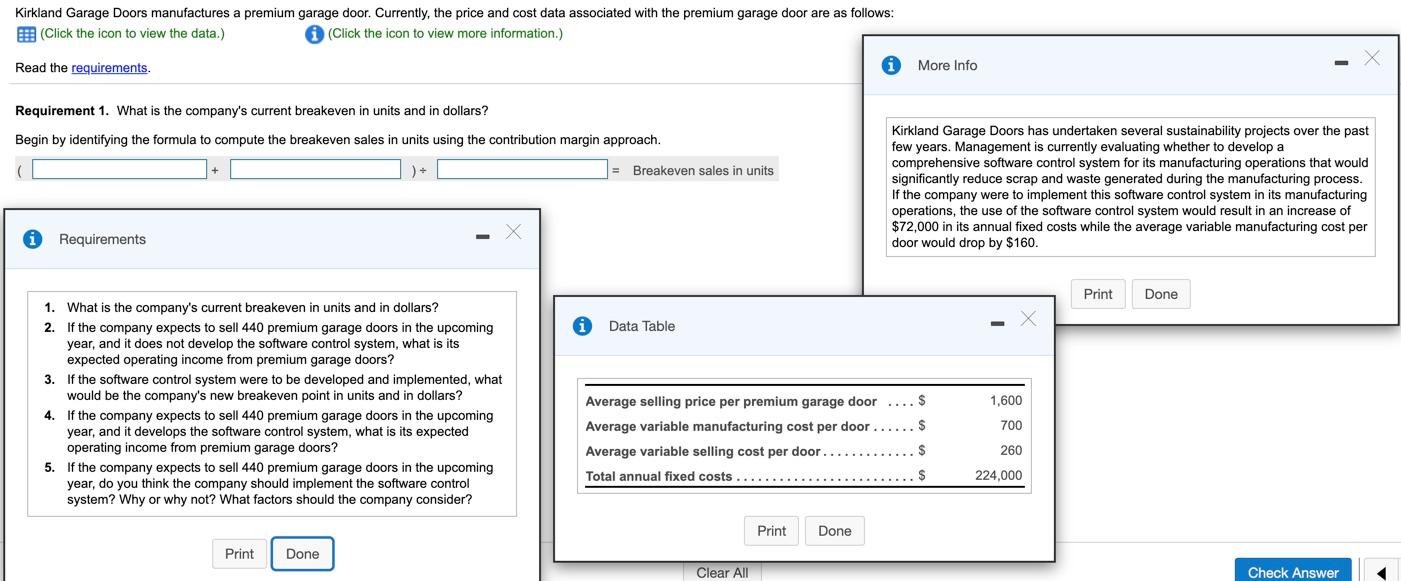Click the Clear All button

(x=722, y=572)
